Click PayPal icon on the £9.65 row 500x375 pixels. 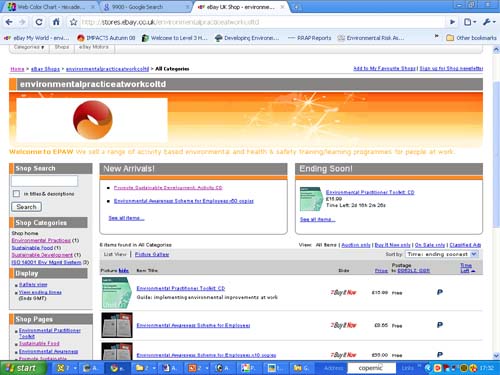coord(440,325)
